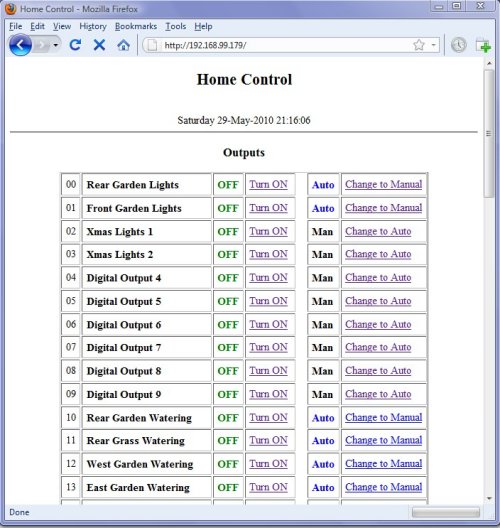Change Front Garden Lights to Manual
Viewport: 500px width, 528px height.
pyautogui.click(x=383, y=208)
